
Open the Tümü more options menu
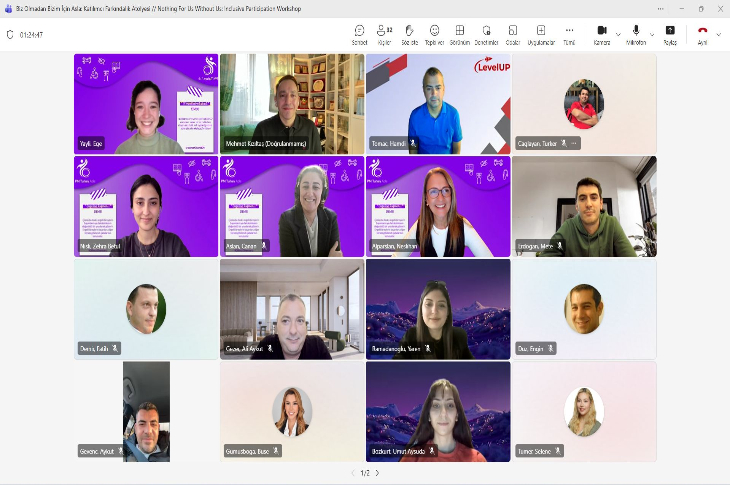pos(569,34)
